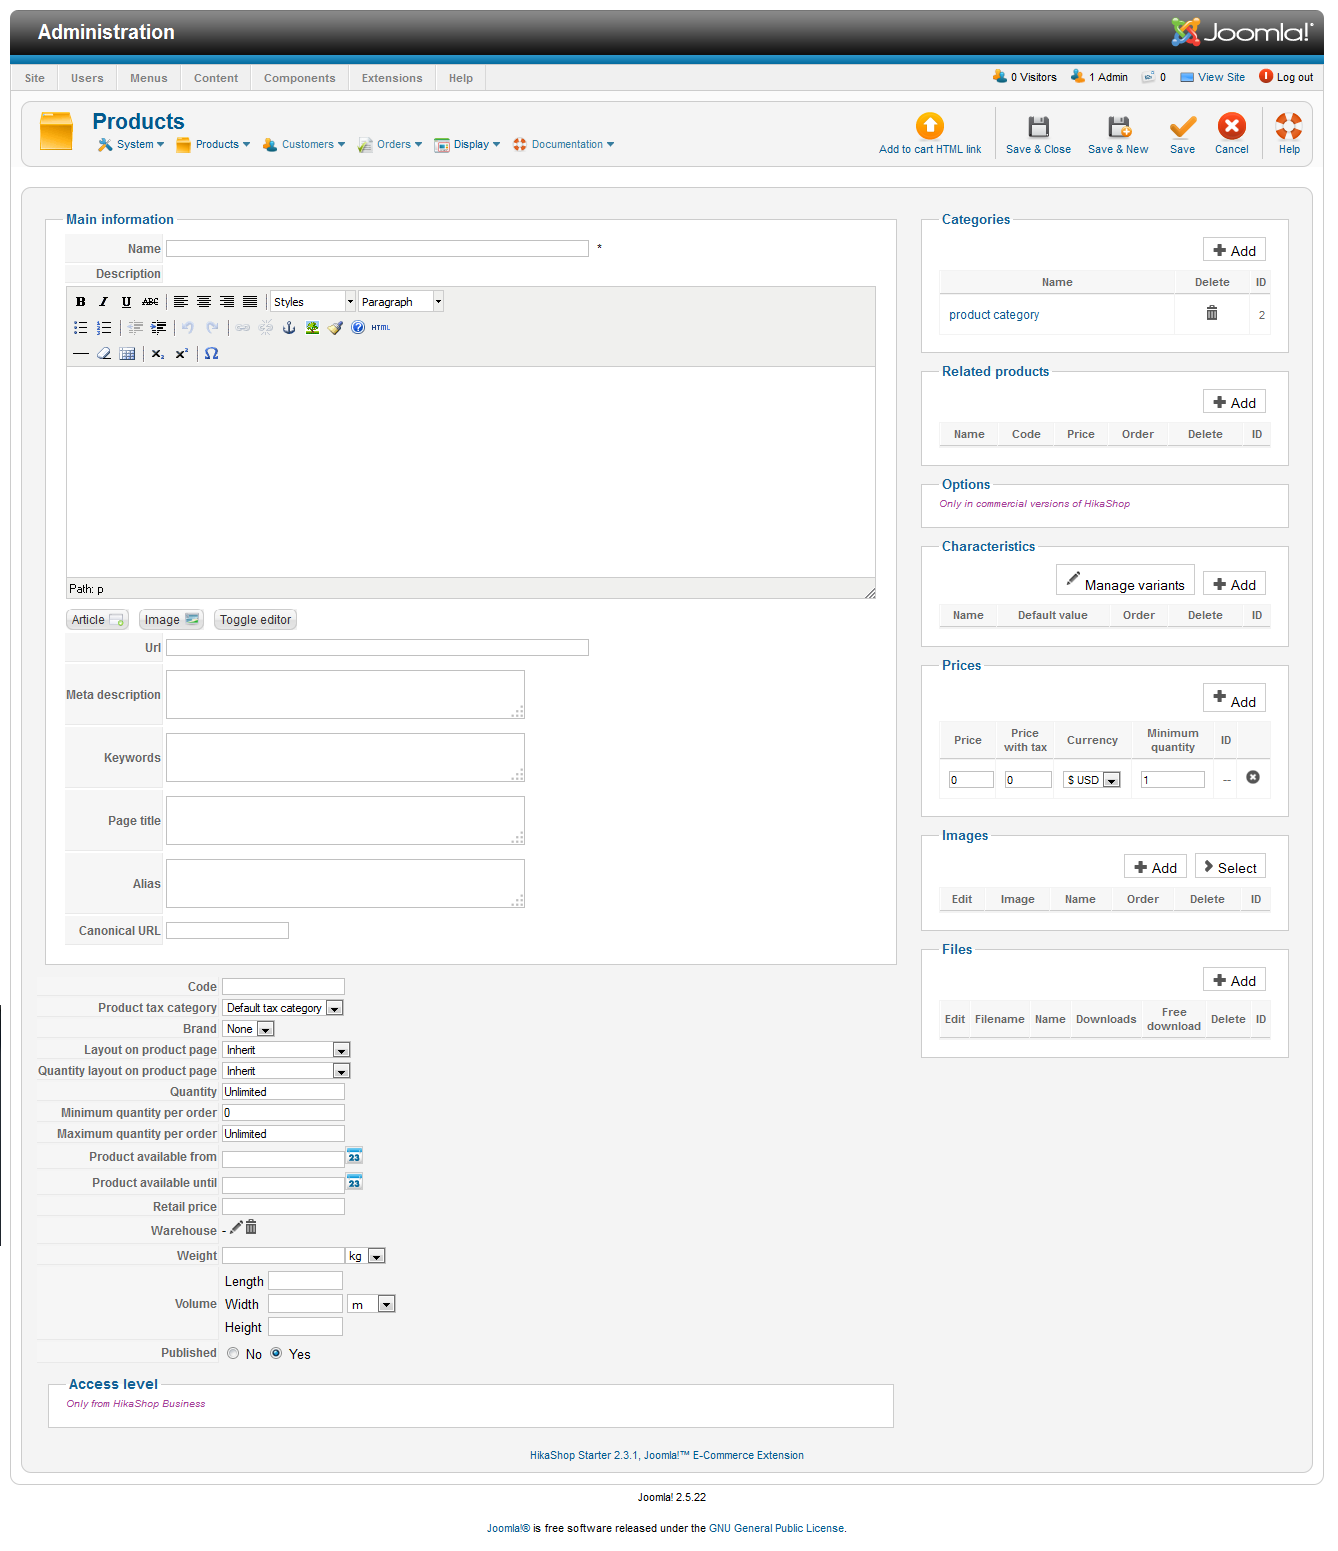Center-align the description text

(204, 302)
